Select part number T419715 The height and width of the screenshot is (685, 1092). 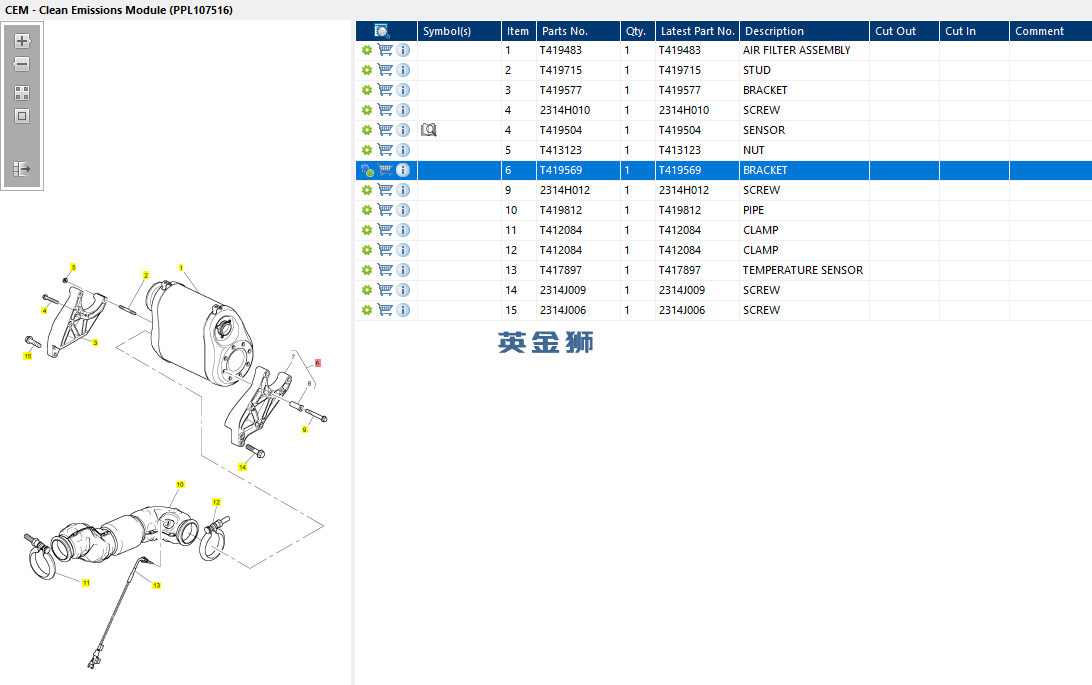click(561, 70)
